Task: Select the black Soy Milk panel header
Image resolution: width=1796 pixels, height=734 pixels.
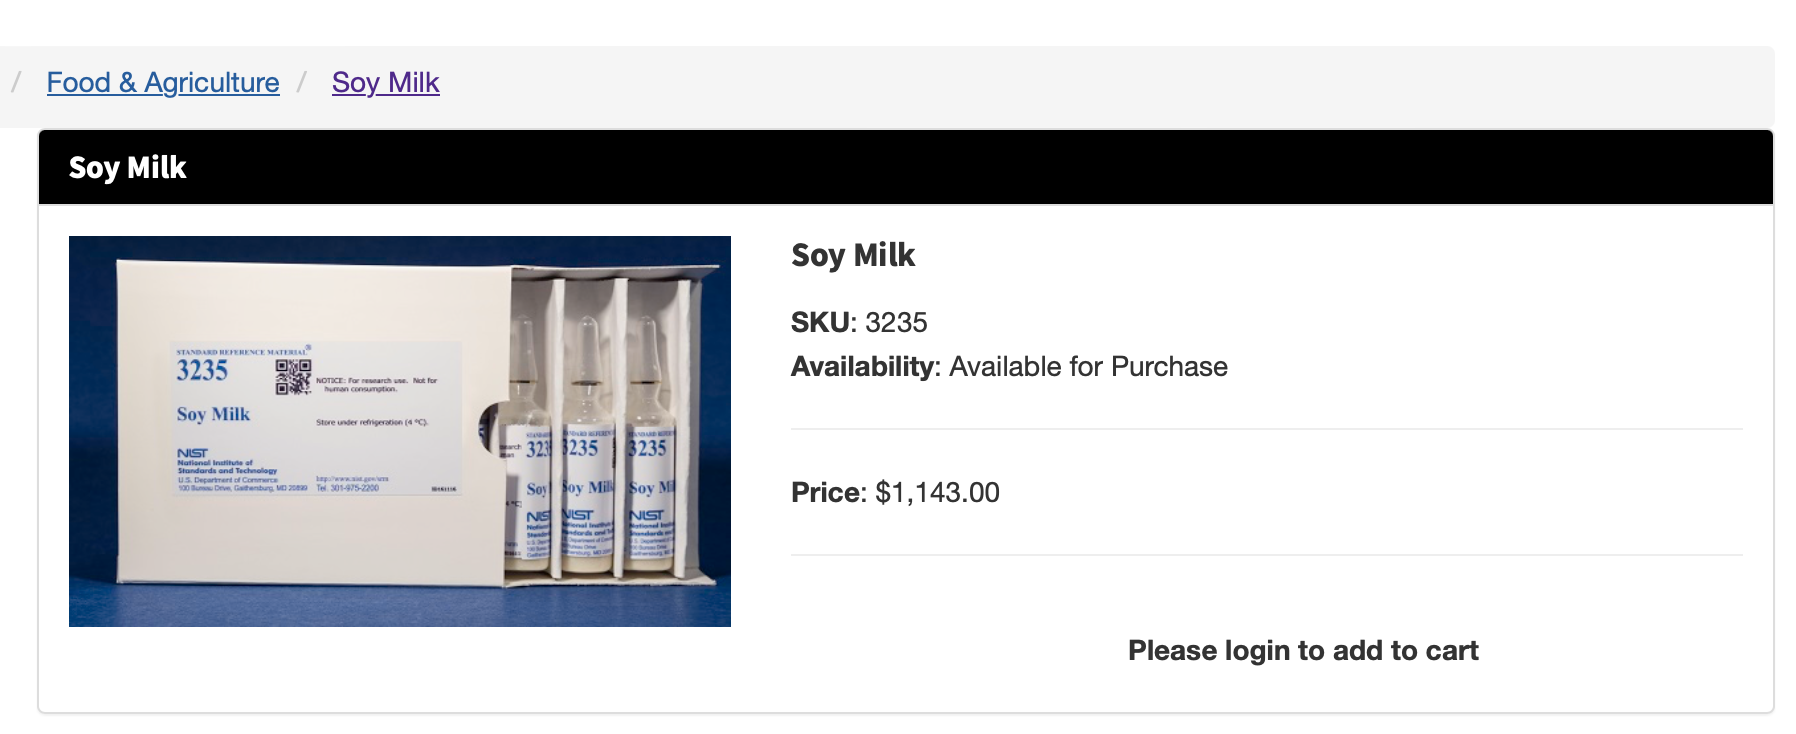Action: [x=906, y=167]
